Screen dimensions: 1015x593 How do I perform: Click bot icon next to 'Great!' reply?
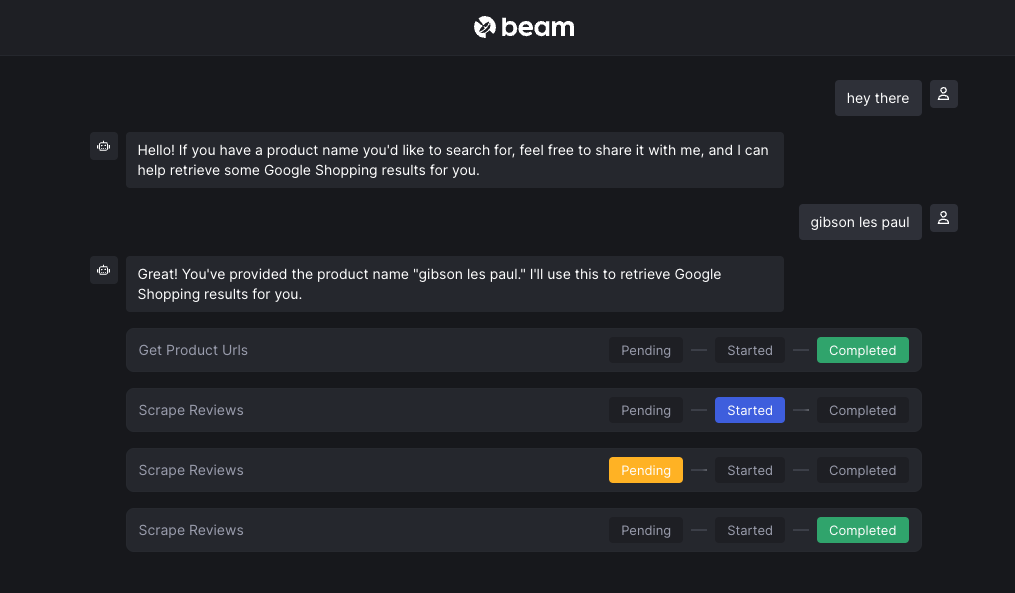pos(104,270)
